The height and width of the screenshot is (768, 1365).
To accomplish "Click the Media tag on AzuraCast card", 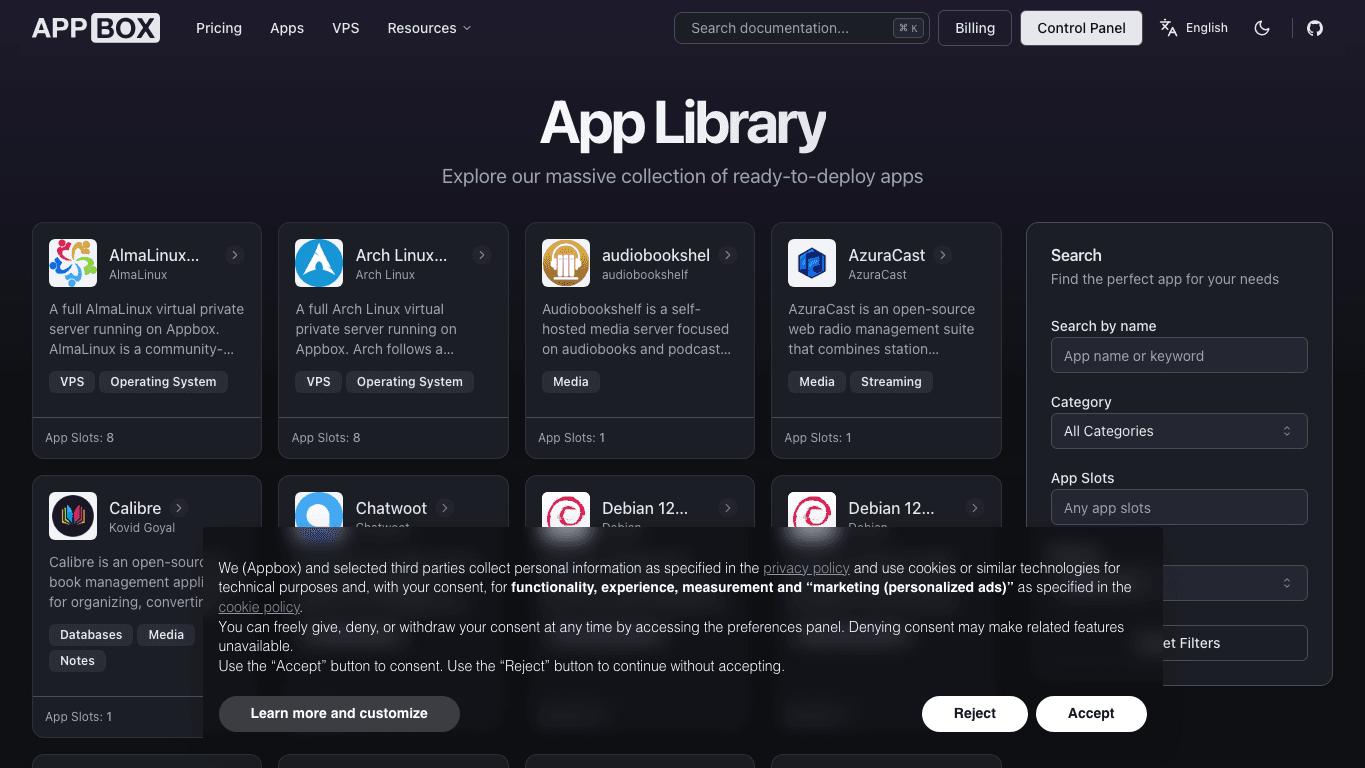I will point(817,382).
